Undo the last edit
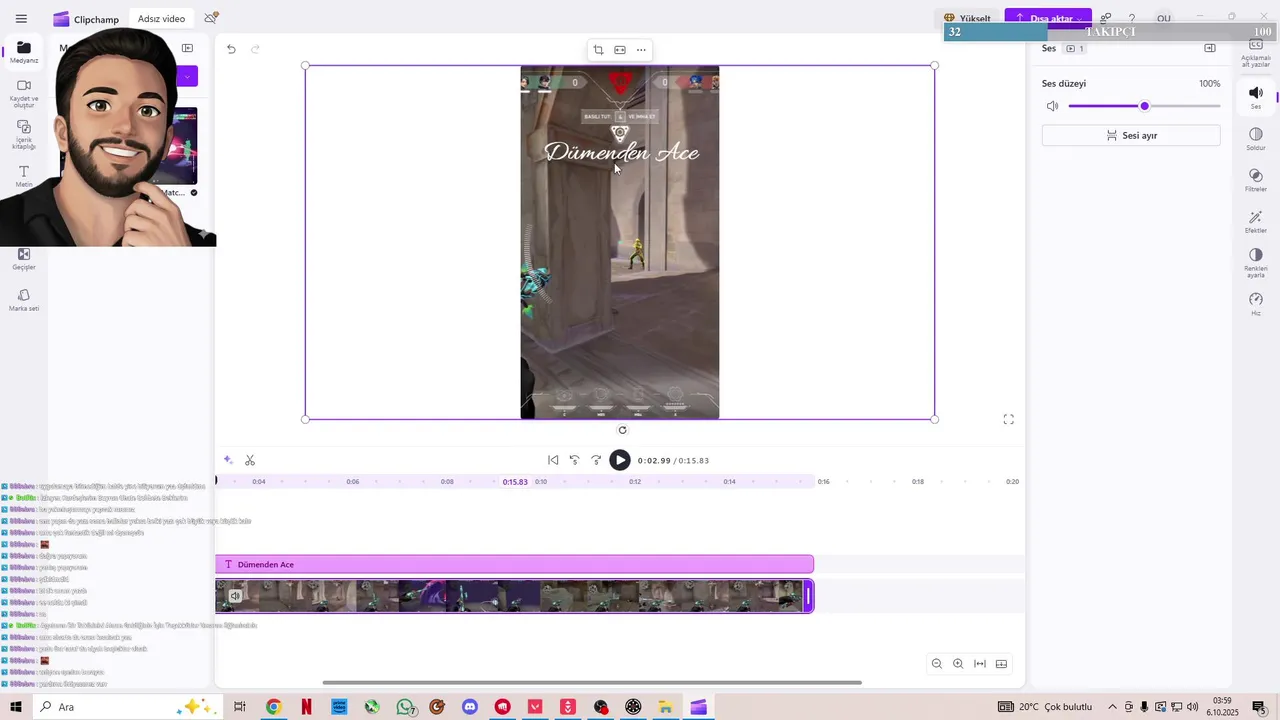Image resolution: width=1280 pixels, height=720 pixels. (231, 49)
